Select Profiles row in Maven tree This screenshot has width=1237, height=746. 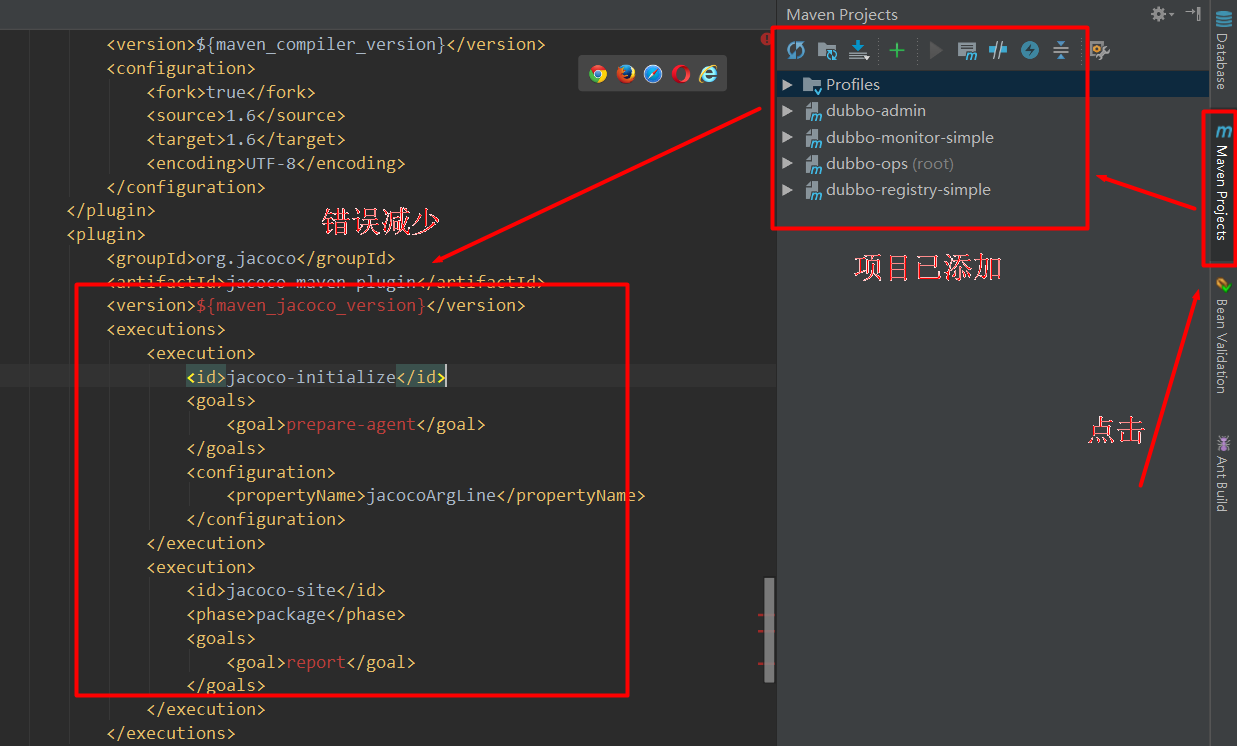click(x=993, y=85)
